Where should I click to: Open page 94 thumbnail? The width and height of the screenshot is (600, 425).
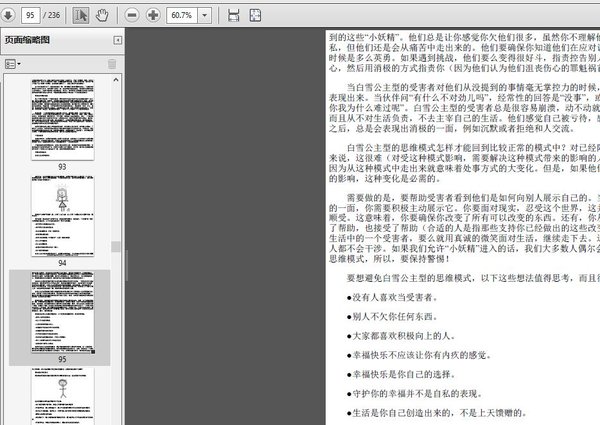click(62, 216)
